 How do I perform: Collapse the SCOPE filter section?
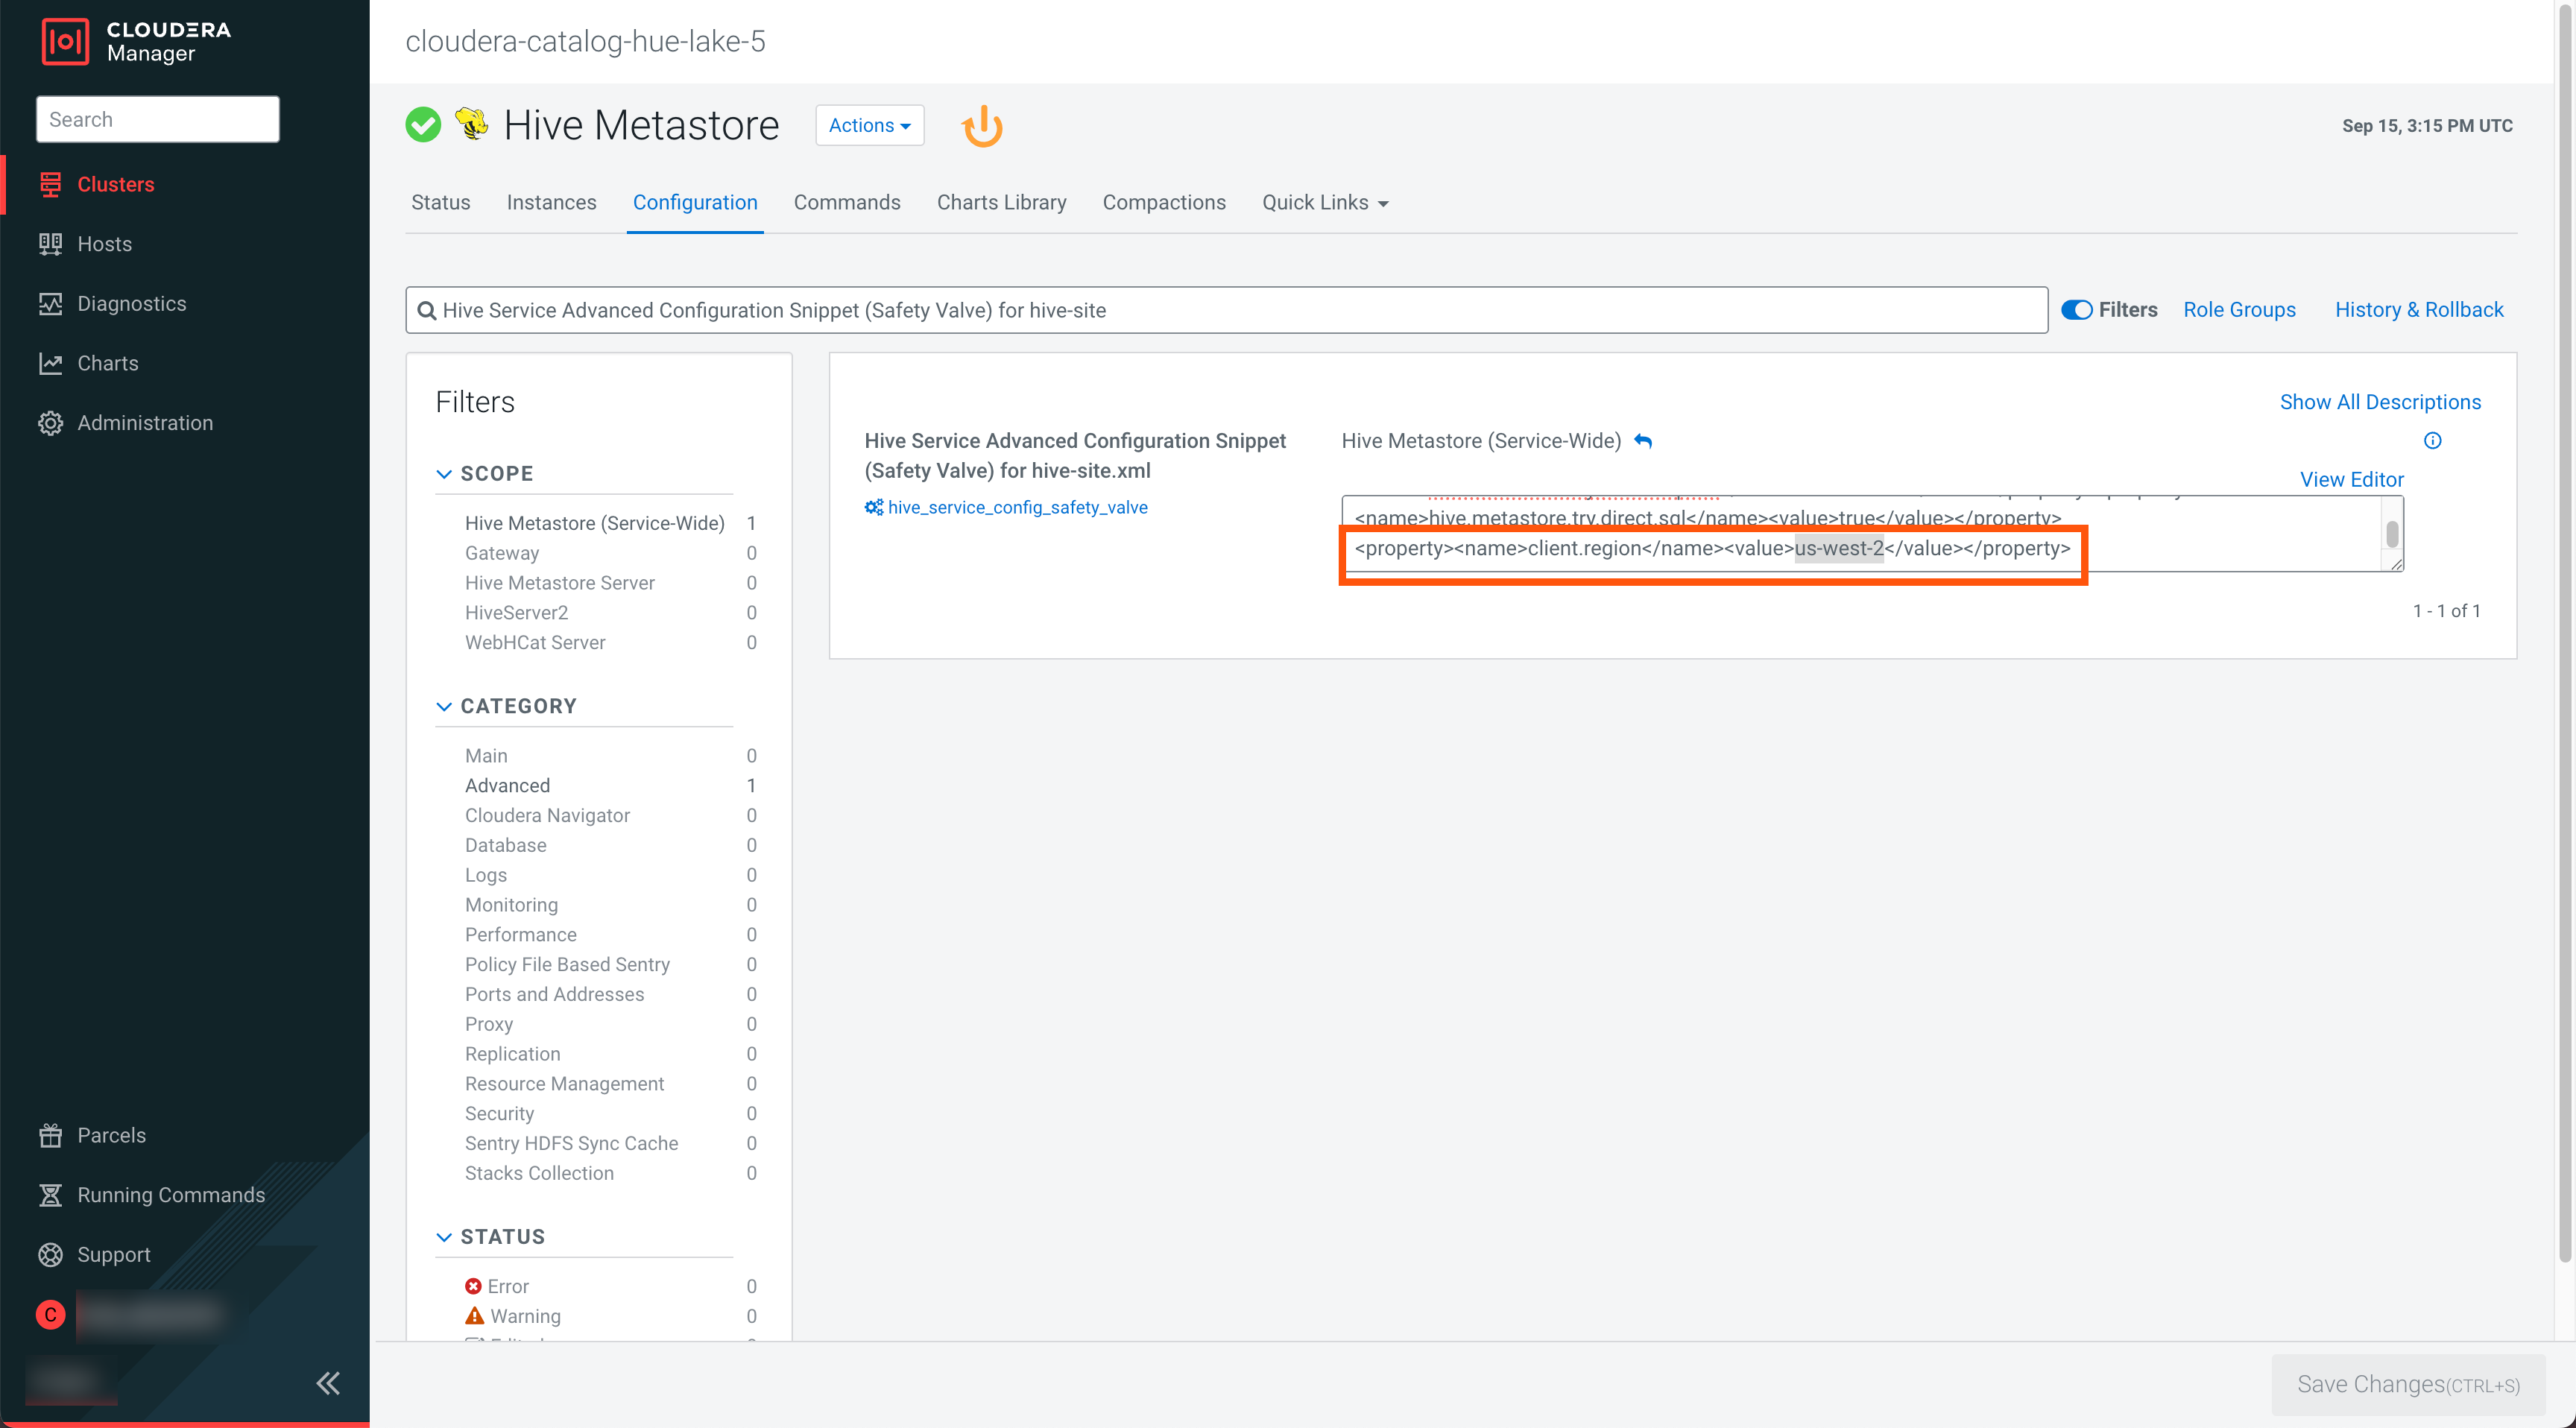click(444, 474)
